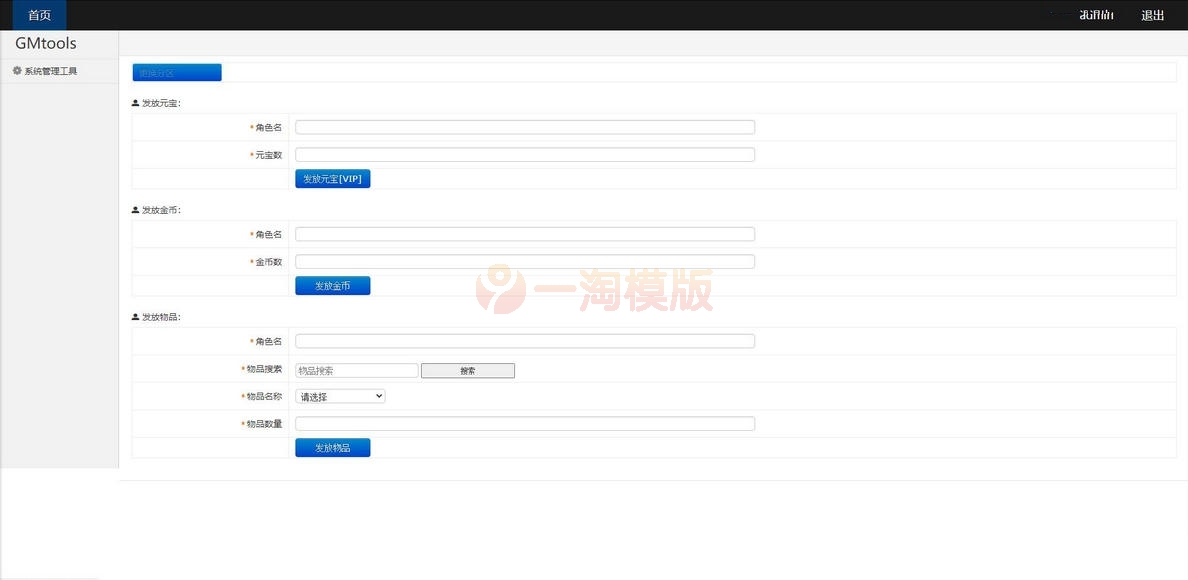Image resolution: width=1188 pixels, height=580 pixels.
Task: Focus the 角色名 field under 发放物品
Action: pos(524,340)
